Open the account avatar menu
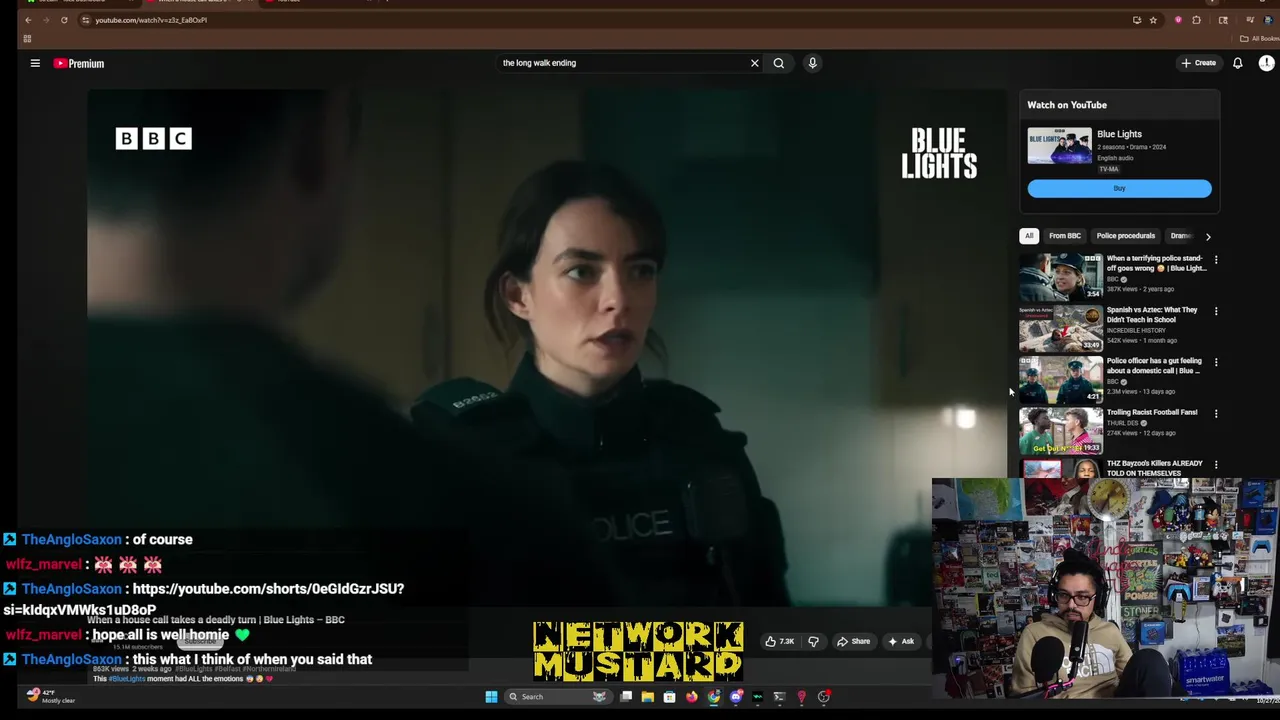Image resolution: width=1280 pixels, height=720 pixels. [x=1266, y=63]
